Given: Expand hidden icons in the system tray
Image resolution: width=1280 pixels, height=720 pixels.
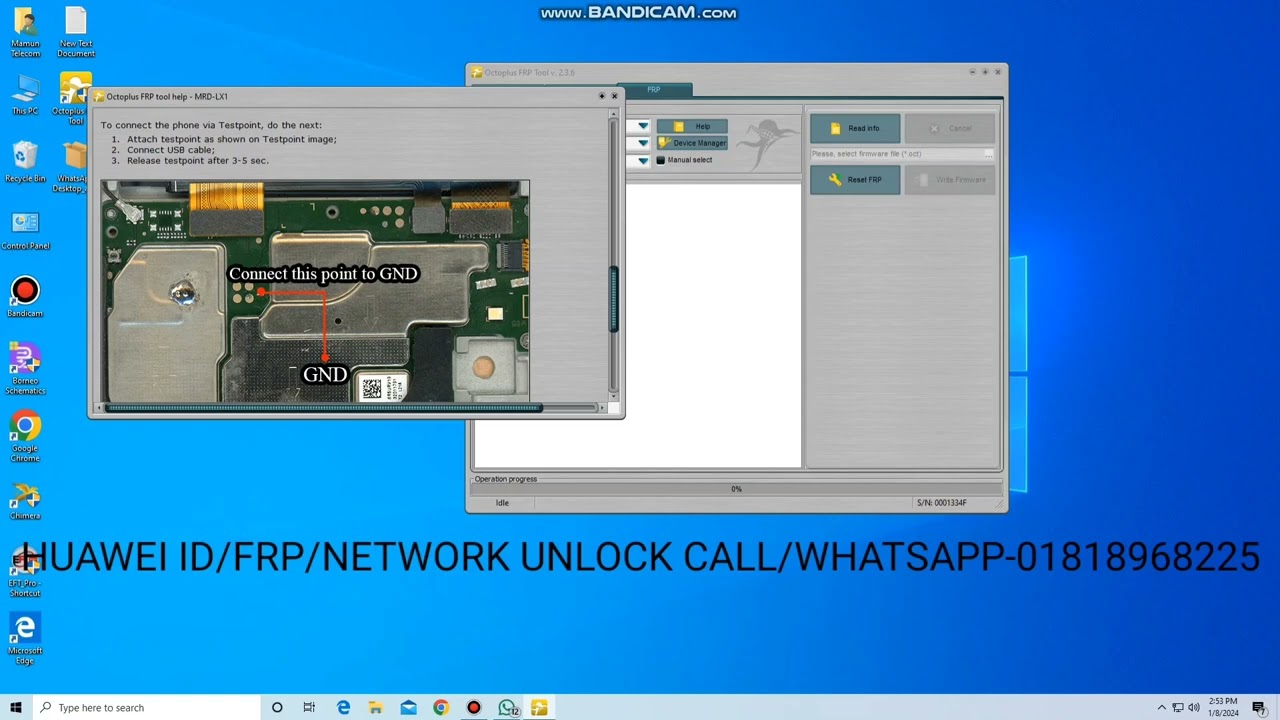Looking at the screenshot, I should point(1162,707).
